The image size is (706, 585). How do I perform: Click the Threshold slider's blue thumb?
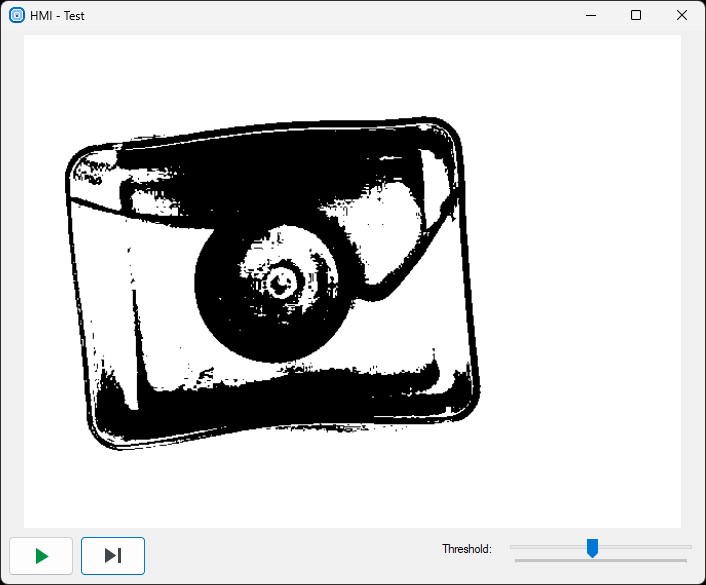[x=592, y=547]
